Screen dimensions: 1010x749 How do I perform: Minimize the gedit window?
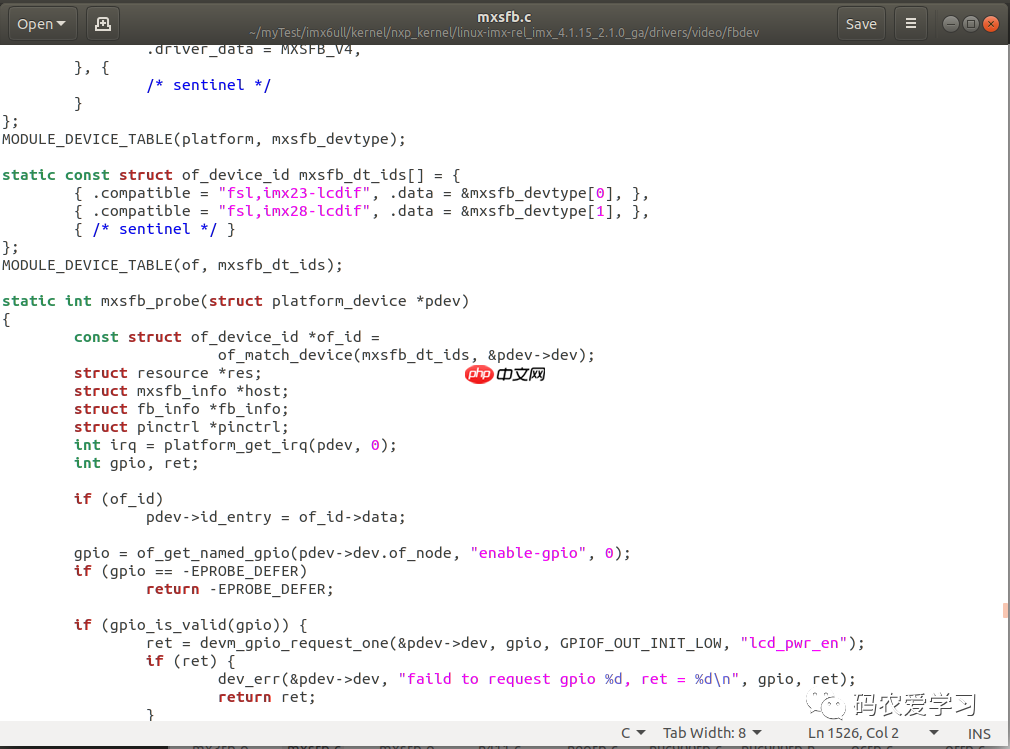[x=951, y=24]
